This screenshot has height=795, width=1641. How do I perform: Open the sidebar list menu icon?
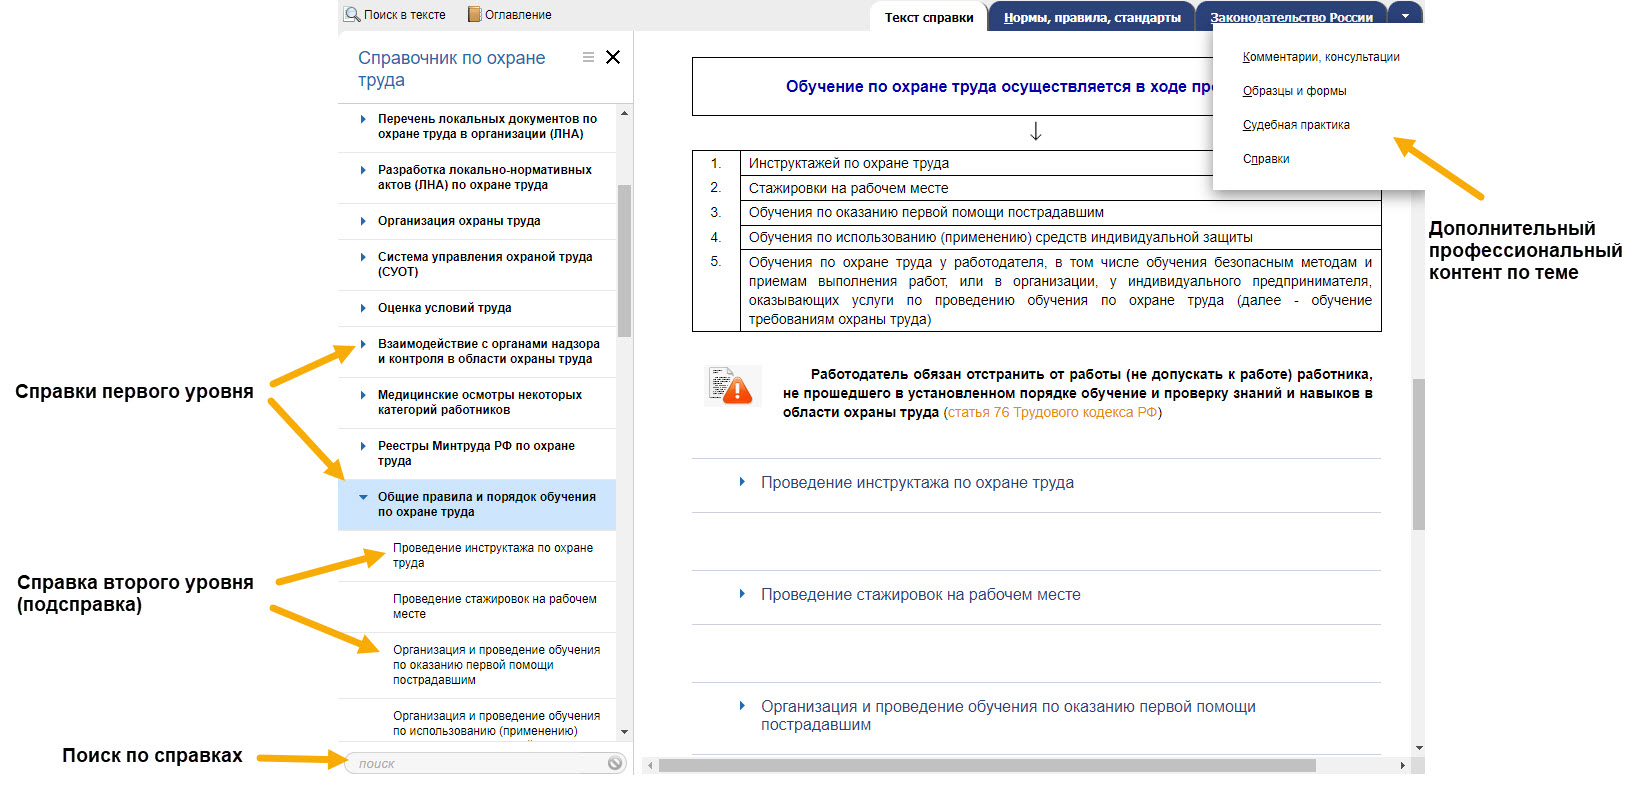(588, 58)
